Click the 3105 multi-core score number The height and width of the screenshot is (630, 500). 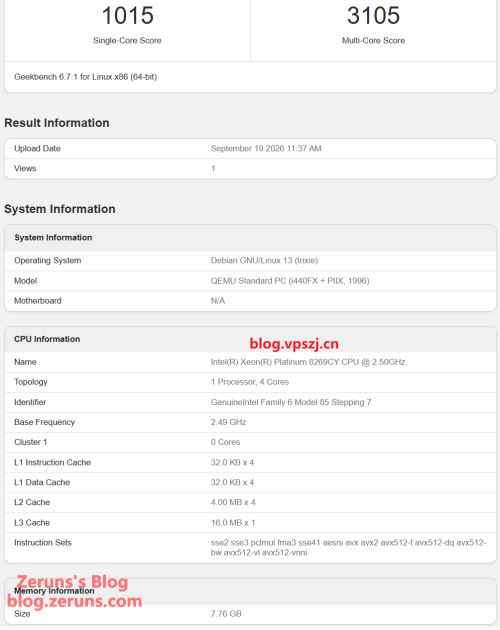click(x=373, y=15)
